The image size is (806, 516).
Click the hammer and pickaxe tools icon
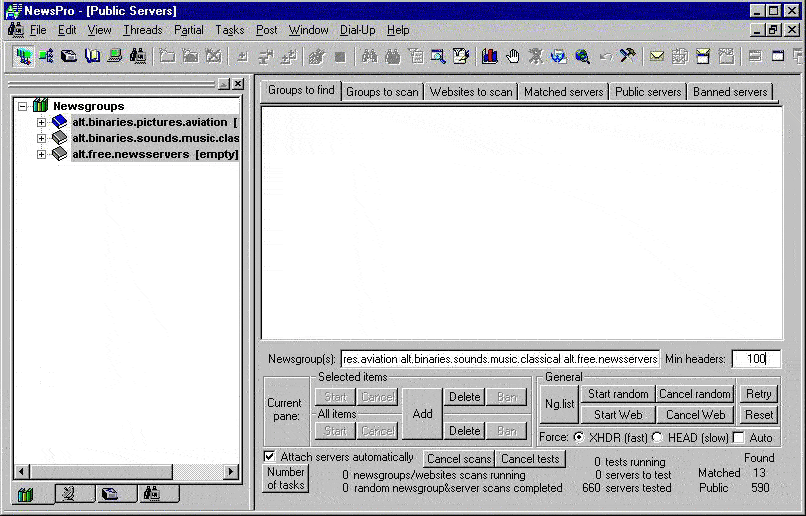click(628, 56)
